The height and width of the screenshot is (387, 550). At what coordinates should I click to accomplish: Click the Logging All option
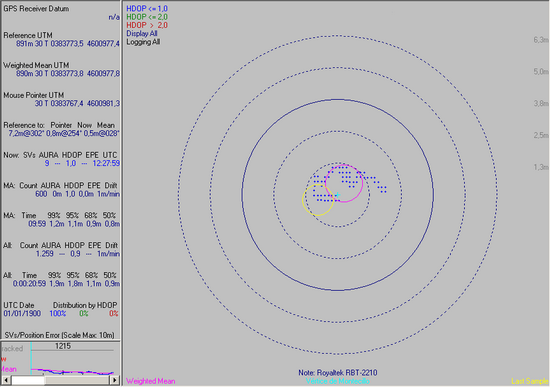[x=143, y=42]
